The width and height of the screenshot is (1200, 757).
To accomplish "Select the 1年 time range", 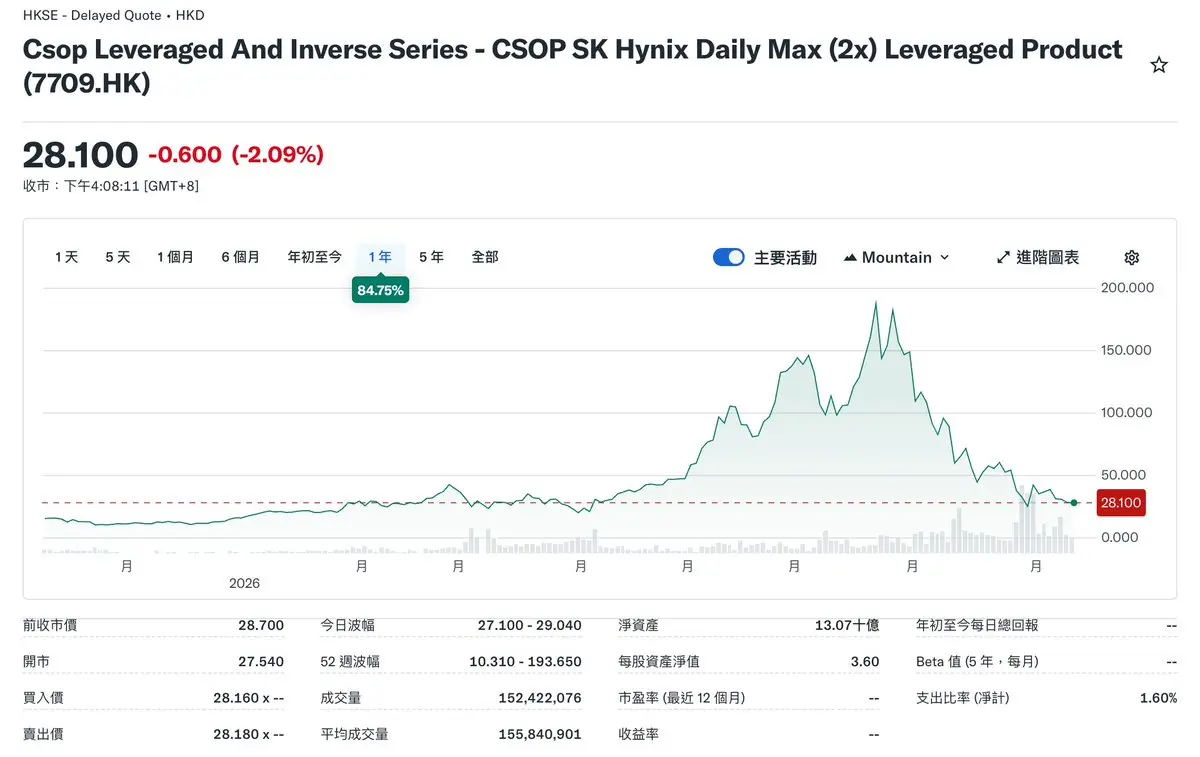I will [380, 257].
